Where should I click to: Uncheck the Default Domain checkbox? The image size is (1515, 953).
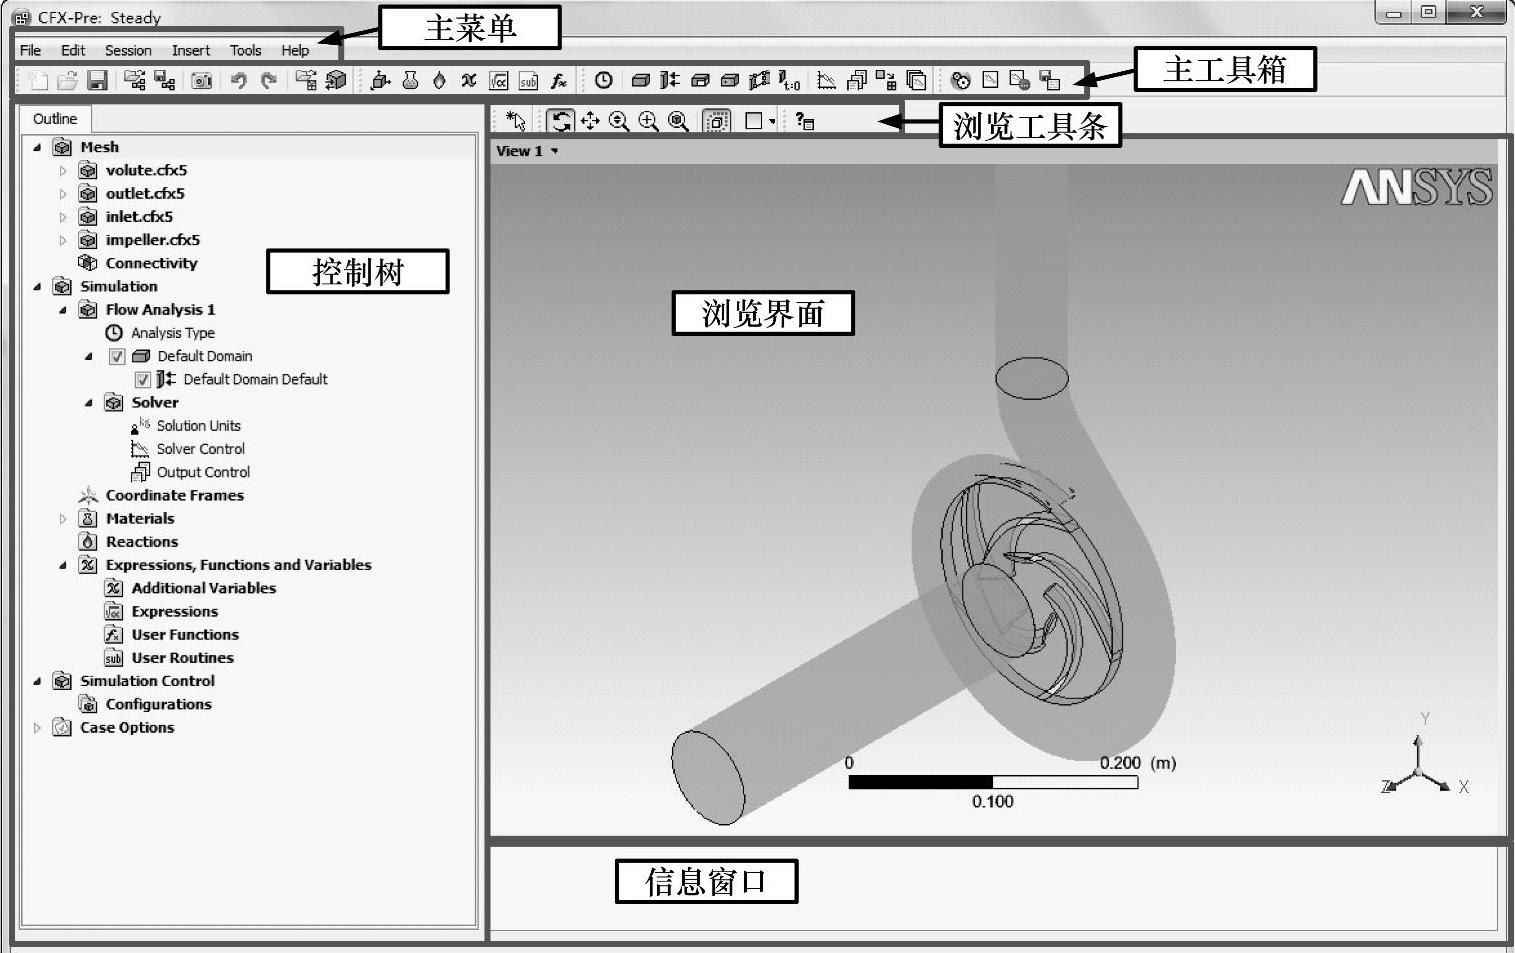(x=117, y=356)
